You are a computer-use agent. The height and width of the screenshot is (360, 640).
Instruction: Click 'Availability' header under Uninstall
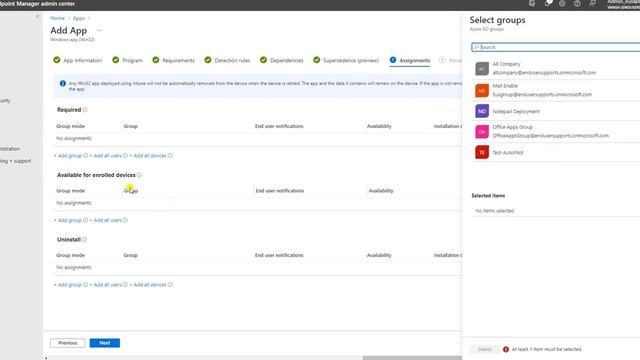tap(379, 255)
